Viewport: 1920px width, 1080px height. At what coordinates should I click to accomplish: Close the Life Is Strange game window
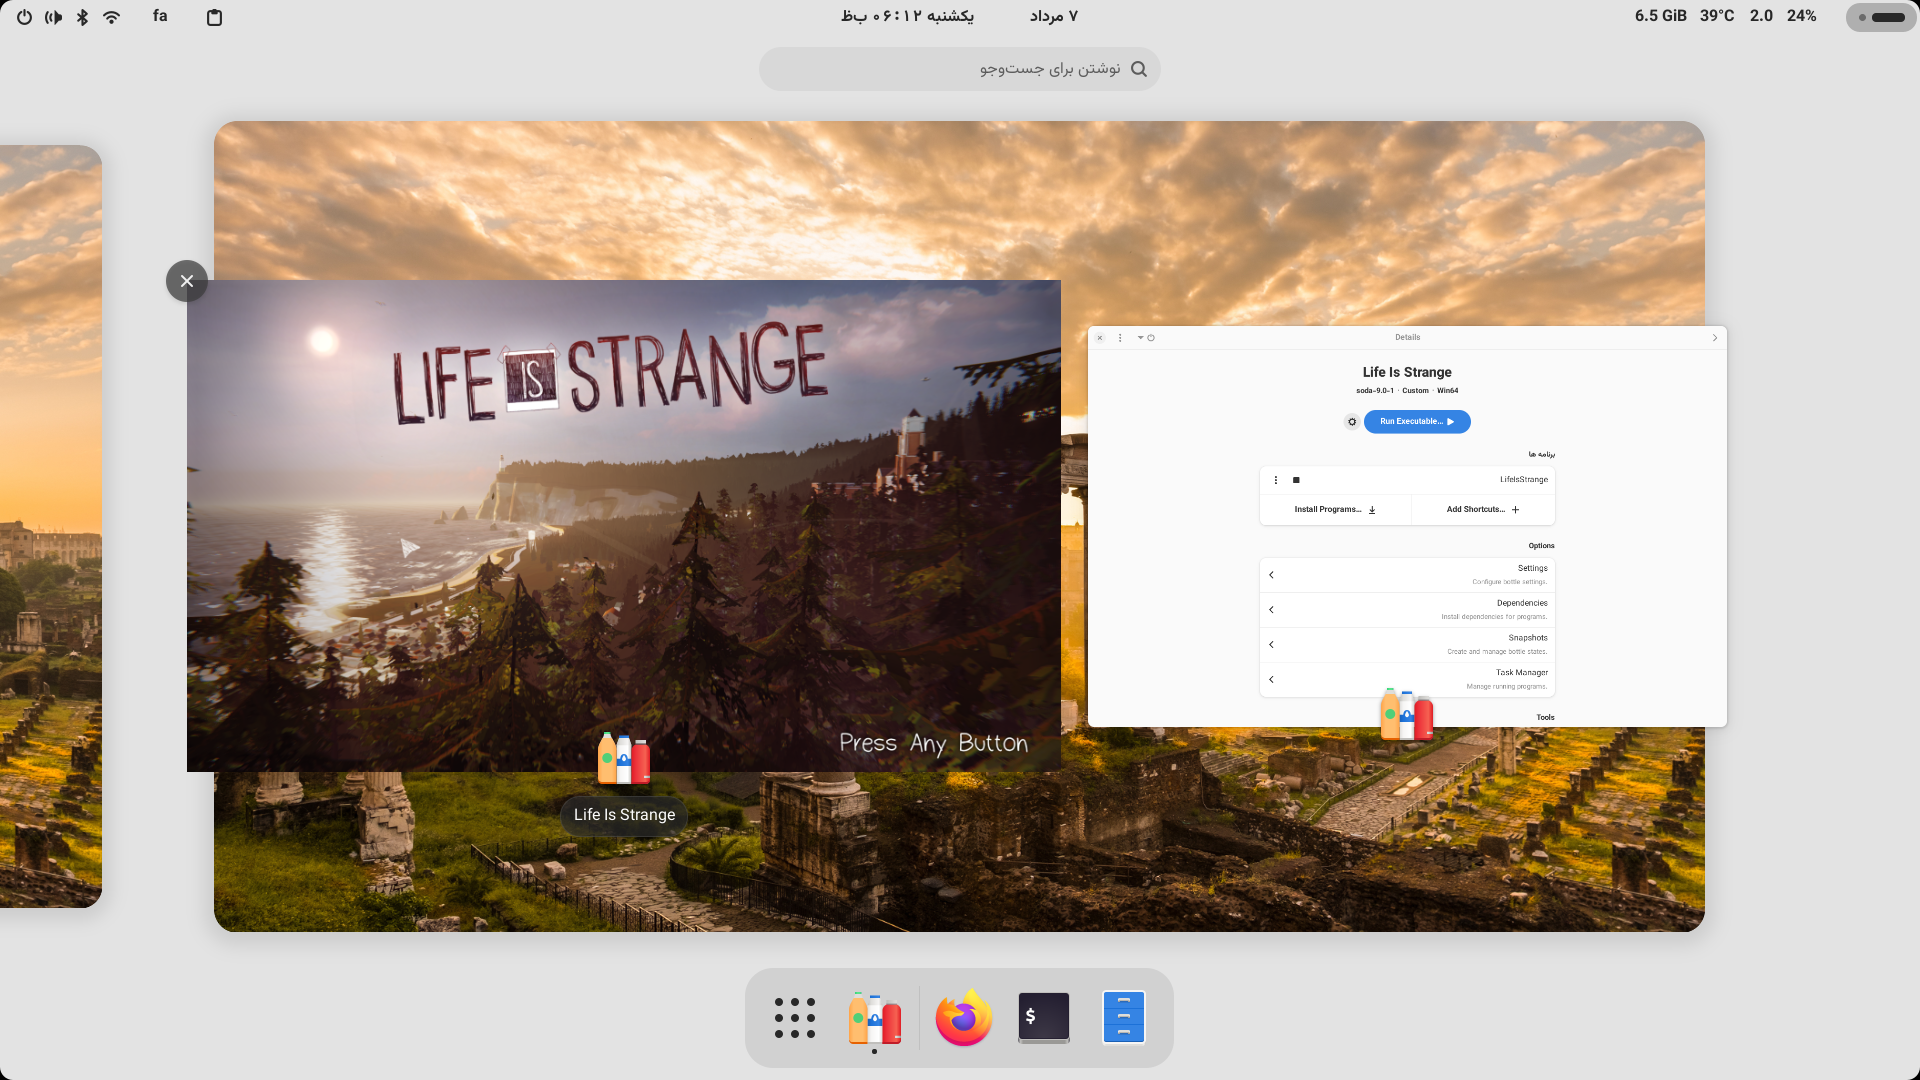pos(187,281)
